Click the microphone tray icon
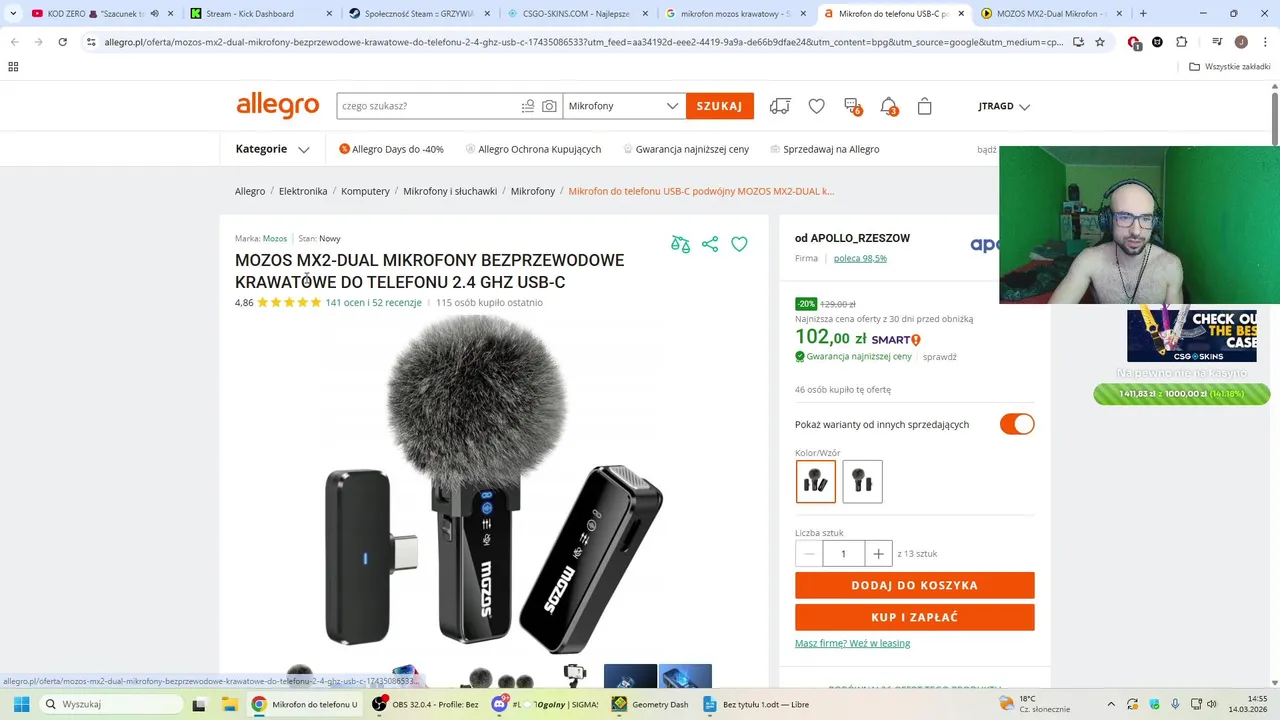The height and width of the screenshot is (720, 1280). 1175,704
